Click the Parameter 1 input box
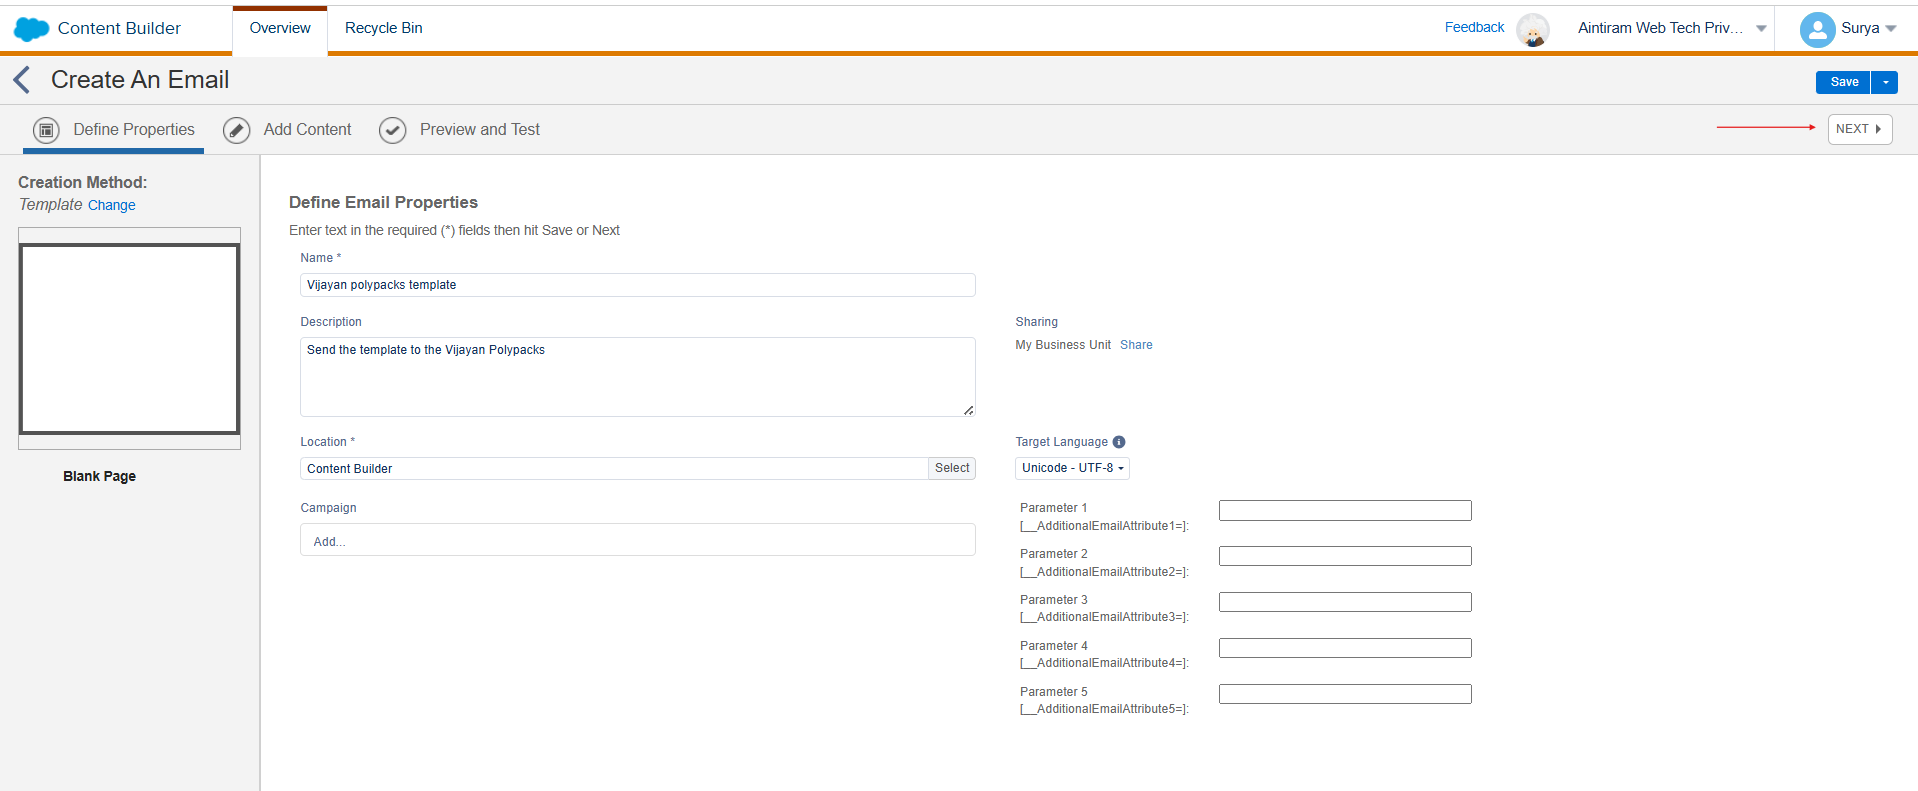Image resolution: width=1918 pixels, height=791 pixels. click(x=1344, y=510)
